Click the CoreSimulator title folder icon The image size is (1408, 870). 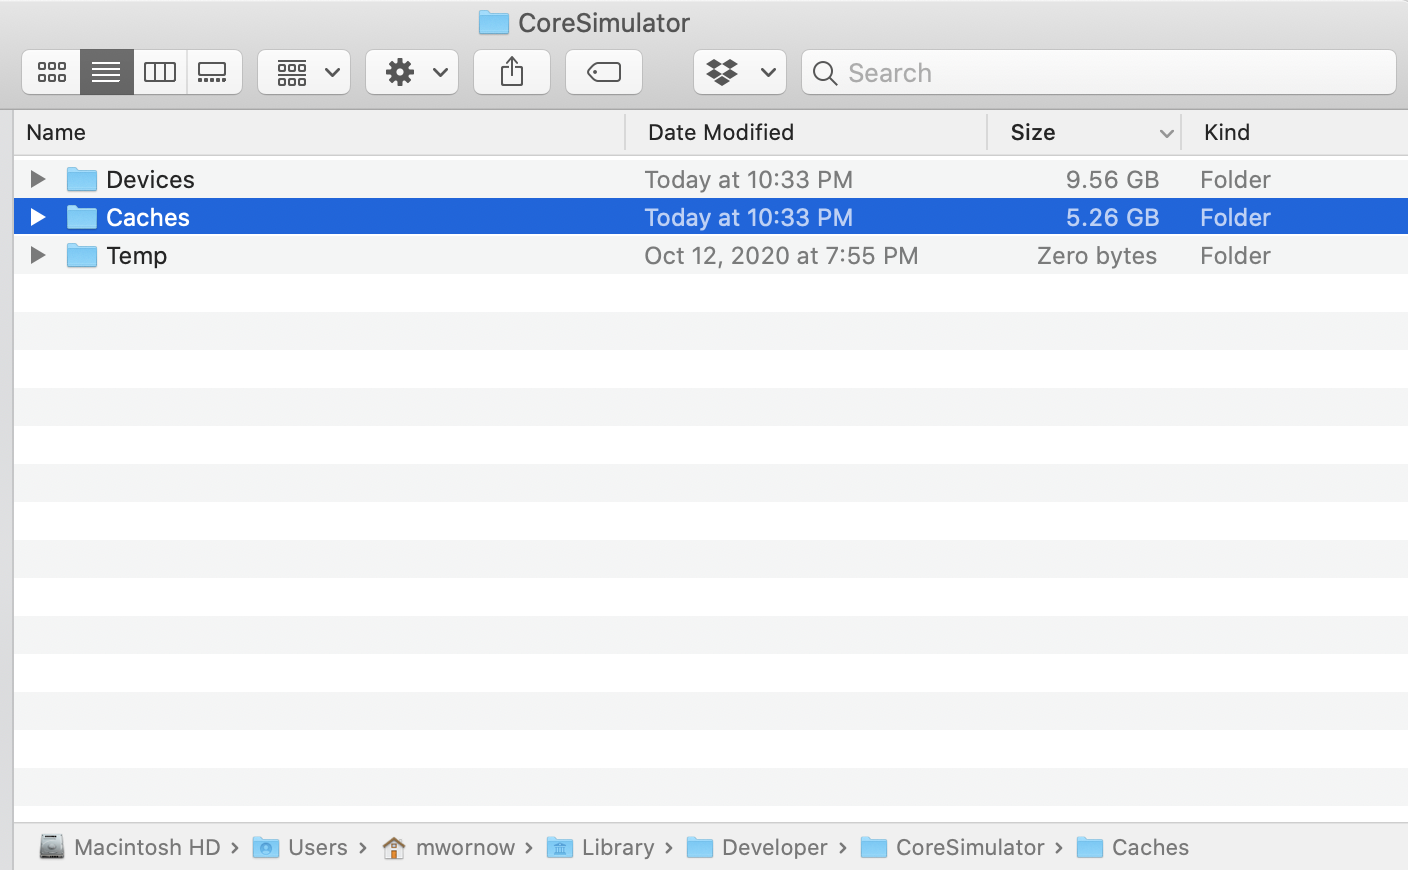click(494, 22)
